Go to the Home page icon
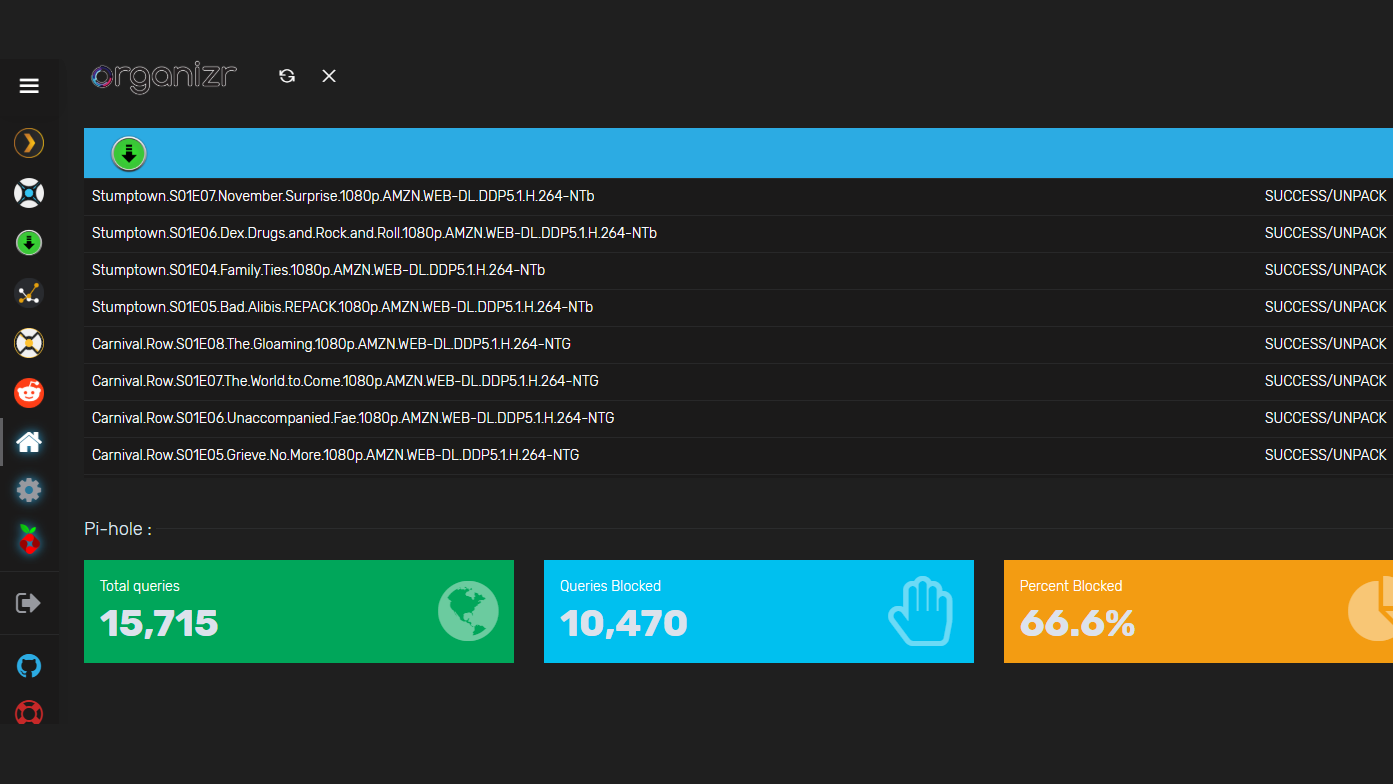The image size is (1393, 784). tap(29, 441)
